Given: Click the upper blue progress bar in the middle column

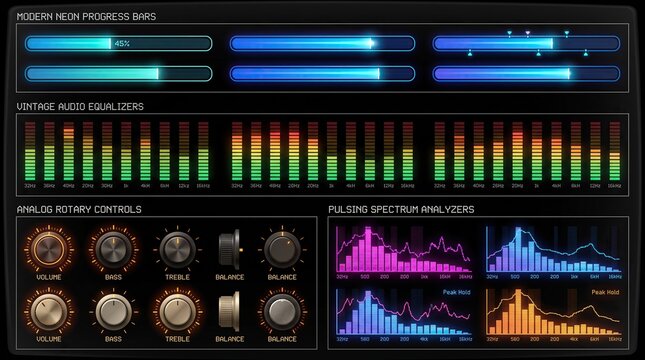Looking at the screenshot, I should pos(322,44).
